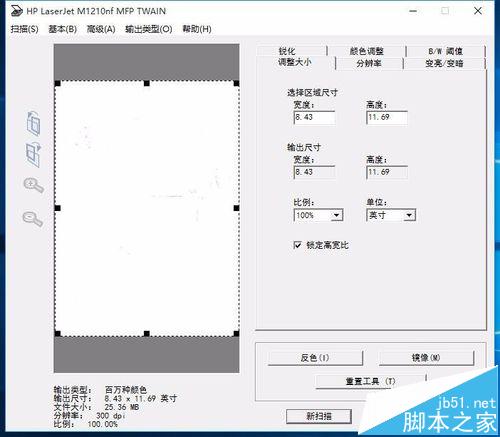Click the top-left selection handle in preview
Screen dimensions: 500x437
coord(58,83)
